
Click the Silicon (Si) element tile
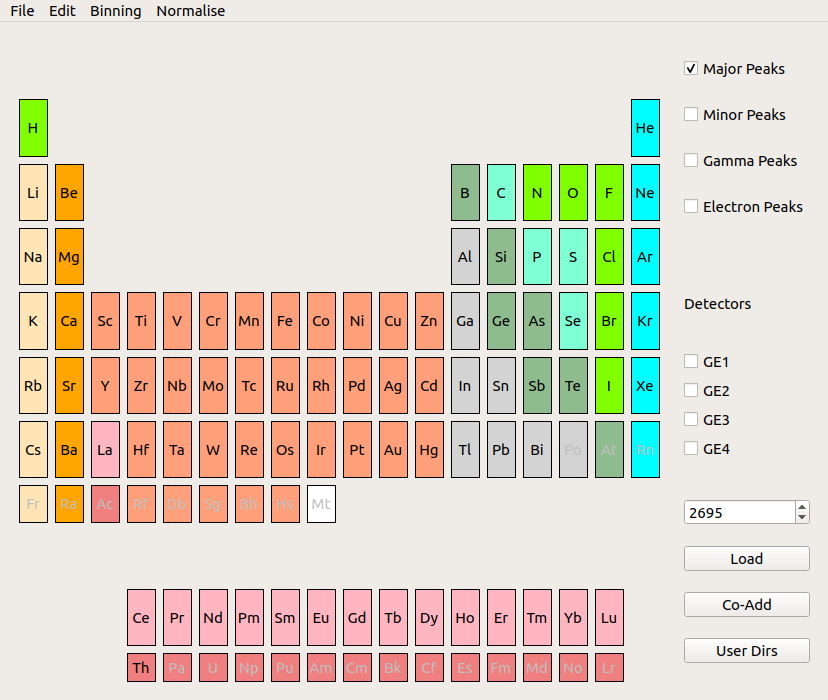[x=501, y=257]
